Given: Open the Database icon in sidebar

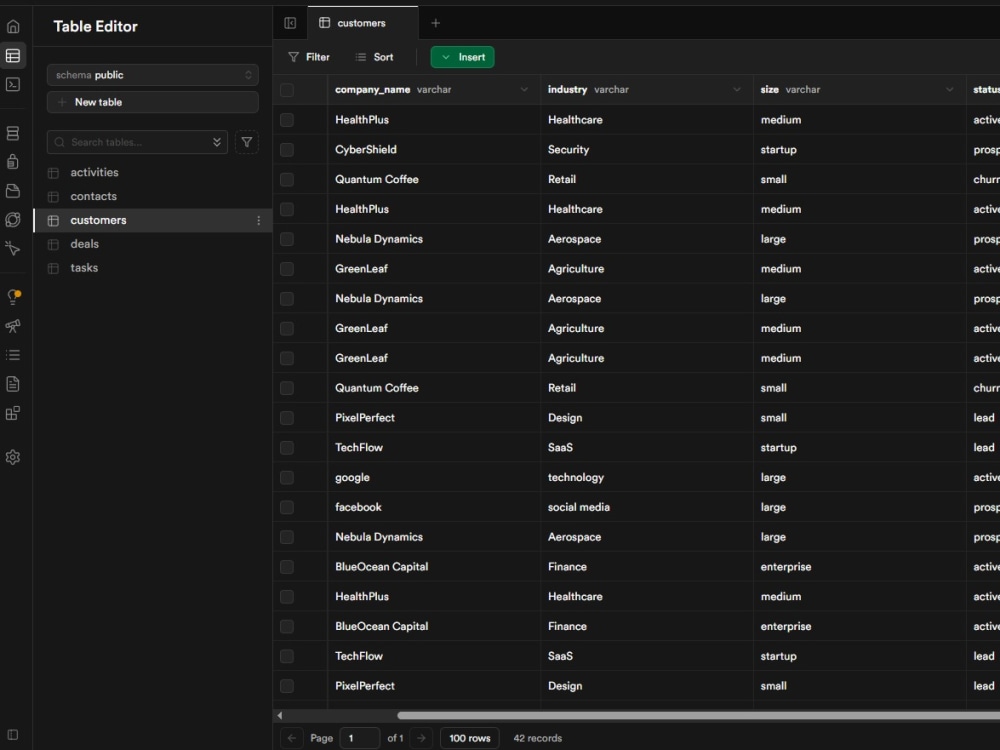Looking at the screenshot, I should pyautogui.click(x=13, y=133).
